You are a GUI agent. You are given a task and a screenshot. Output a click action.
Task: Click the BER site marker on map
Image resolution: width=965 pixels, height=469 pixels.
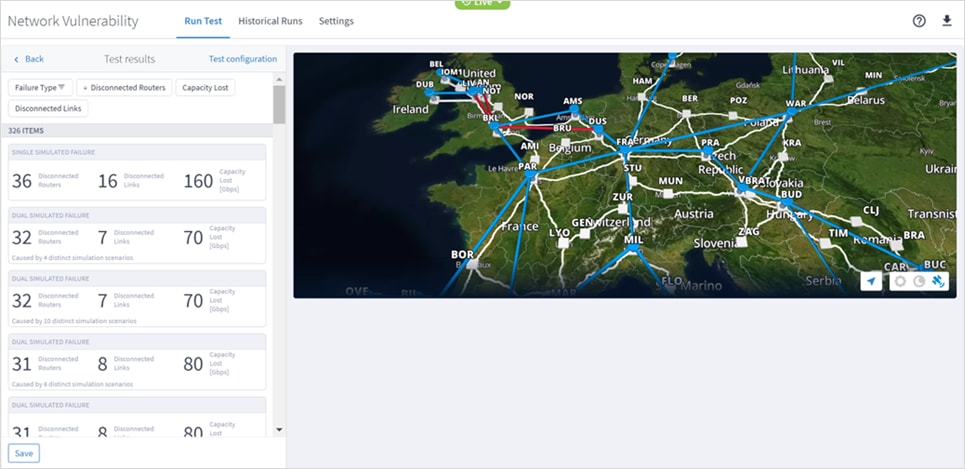point(687,114)
